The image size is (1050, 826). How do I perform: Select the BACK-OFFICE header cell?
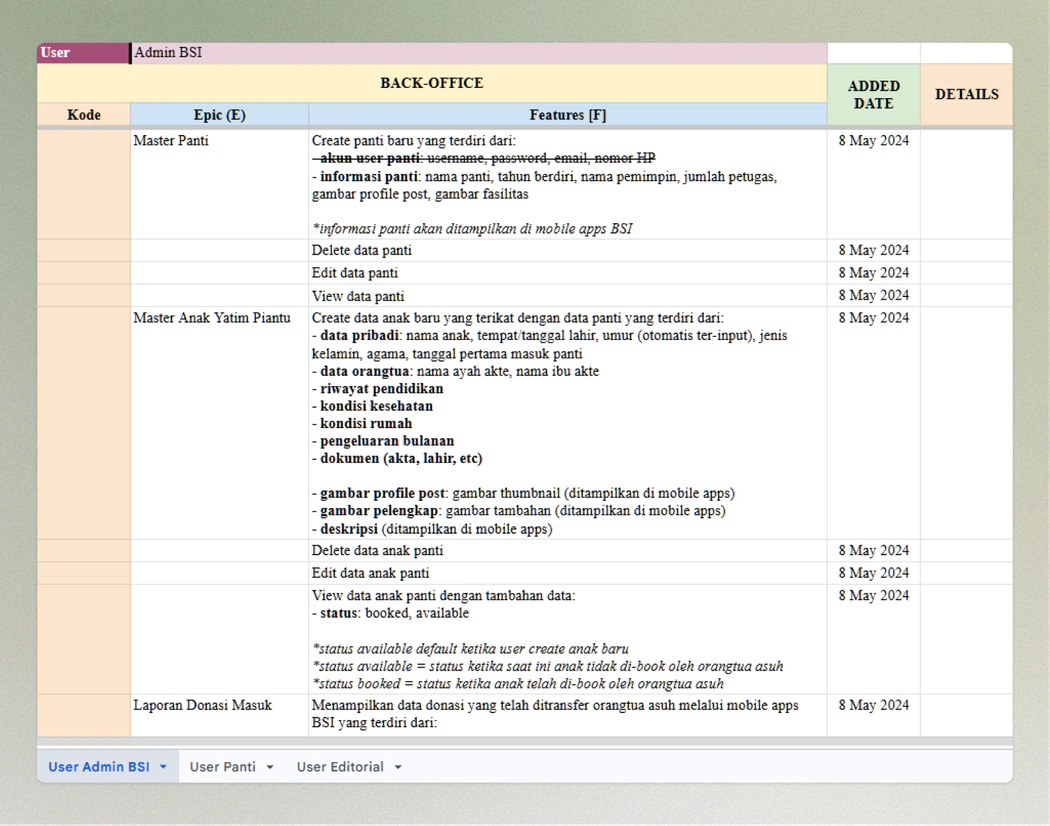[x=432, y=83]
